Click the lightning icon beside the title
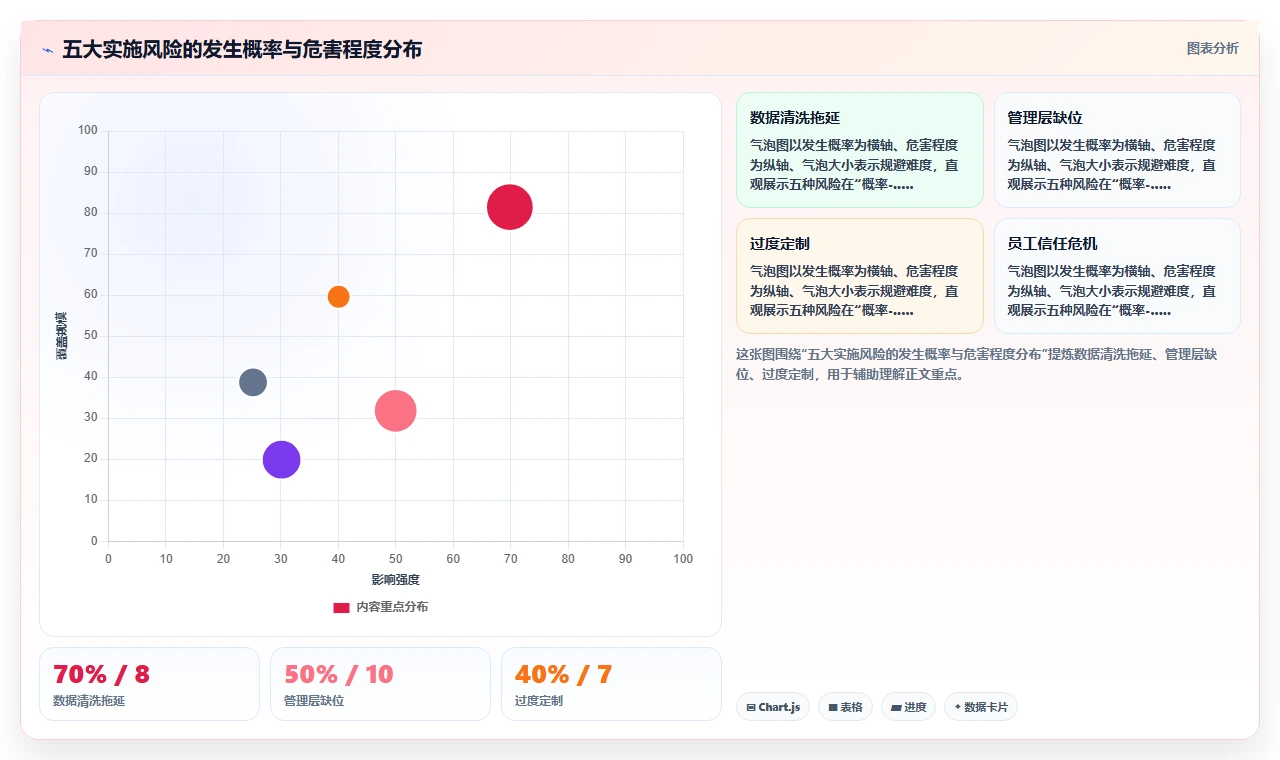1280x760 pixels. 48,50
